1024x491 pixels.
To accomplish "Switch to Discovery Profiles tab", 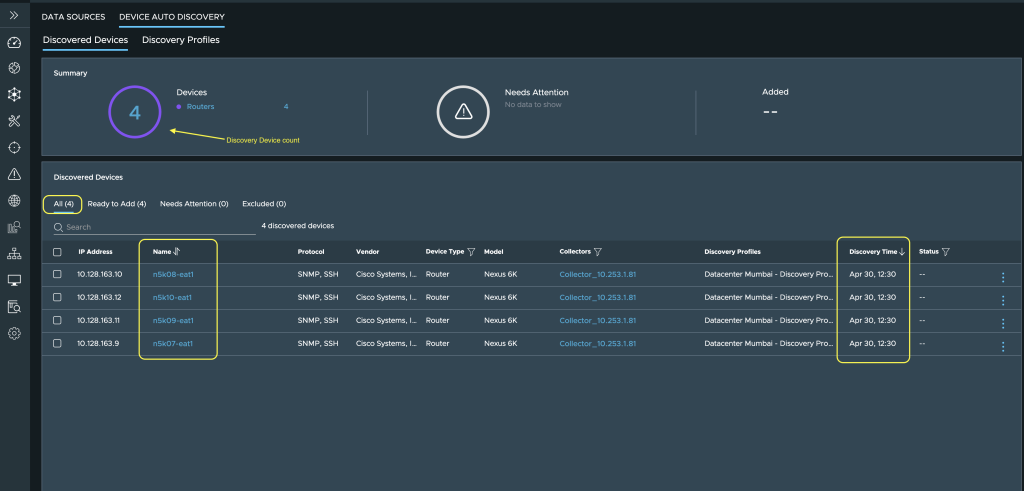I will [181, 40].
